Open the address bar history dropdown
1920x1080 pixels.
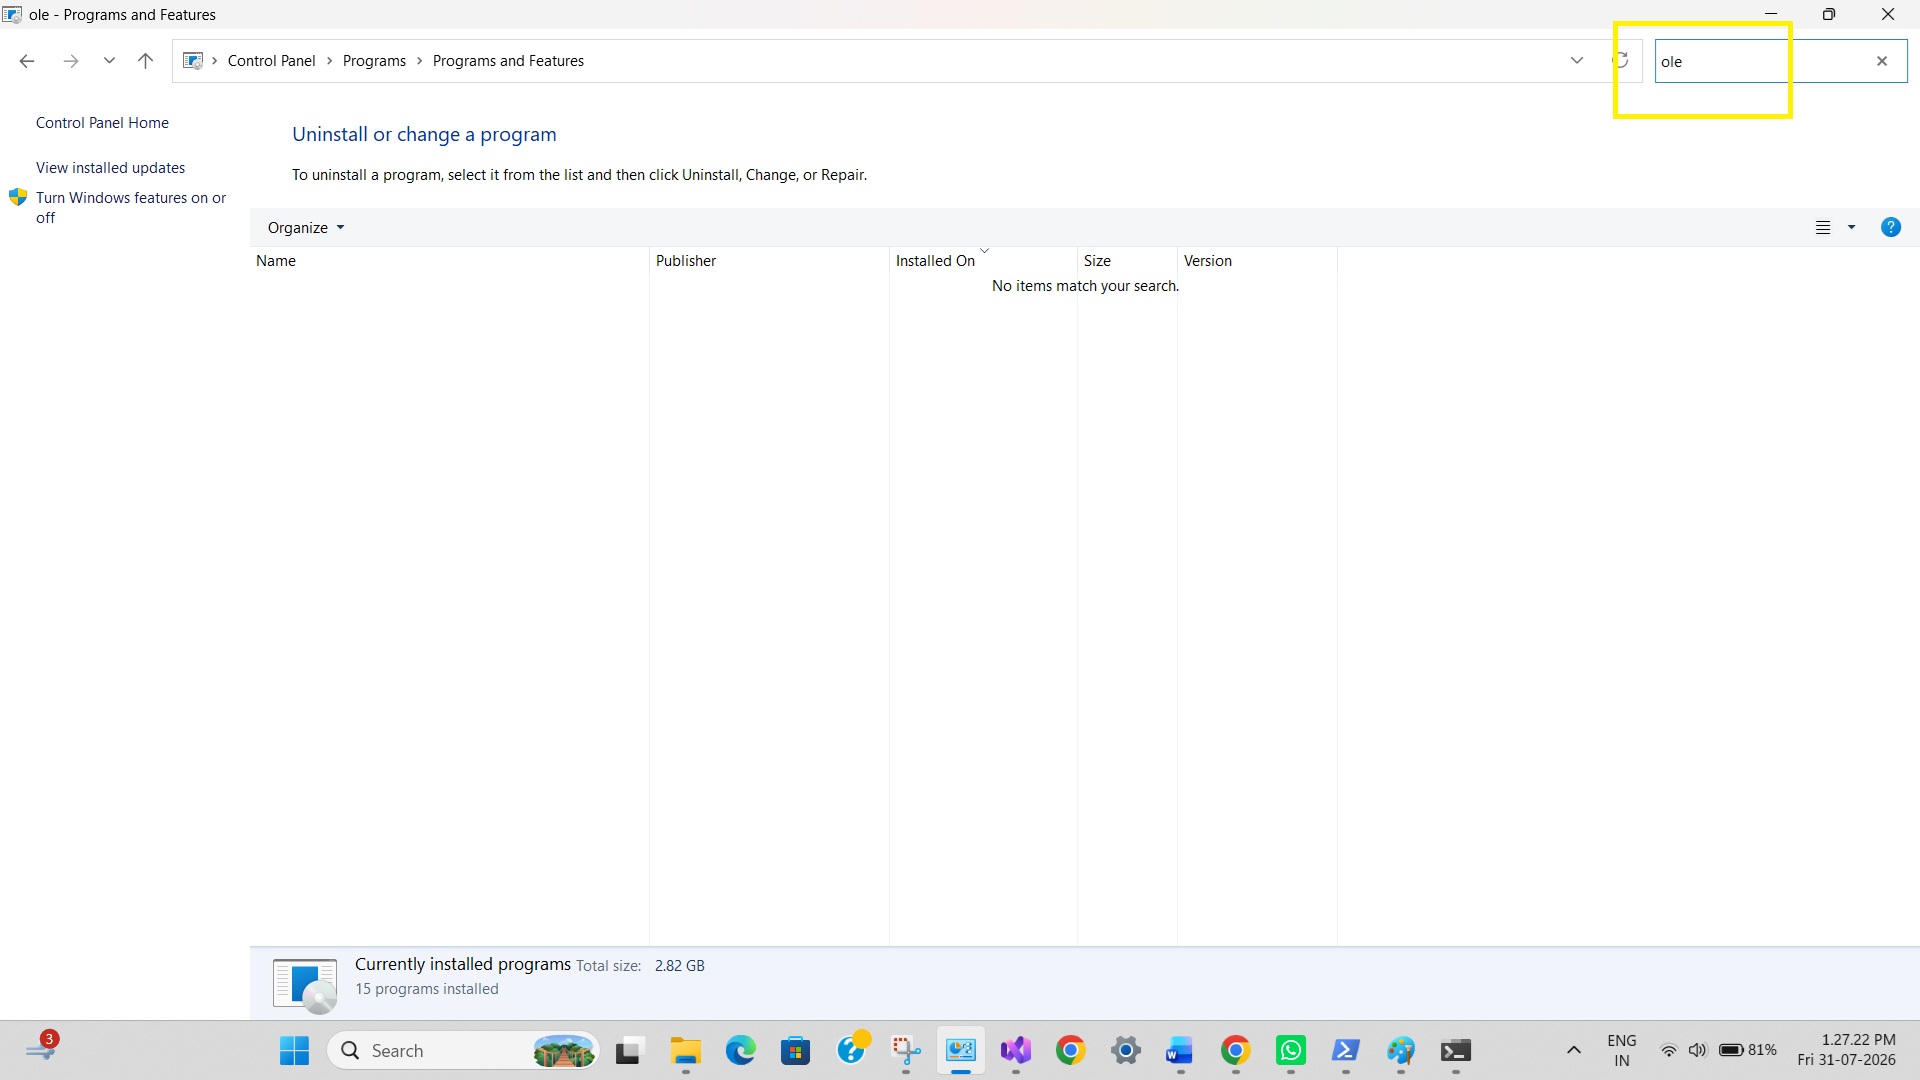[x=1577, y=61]
